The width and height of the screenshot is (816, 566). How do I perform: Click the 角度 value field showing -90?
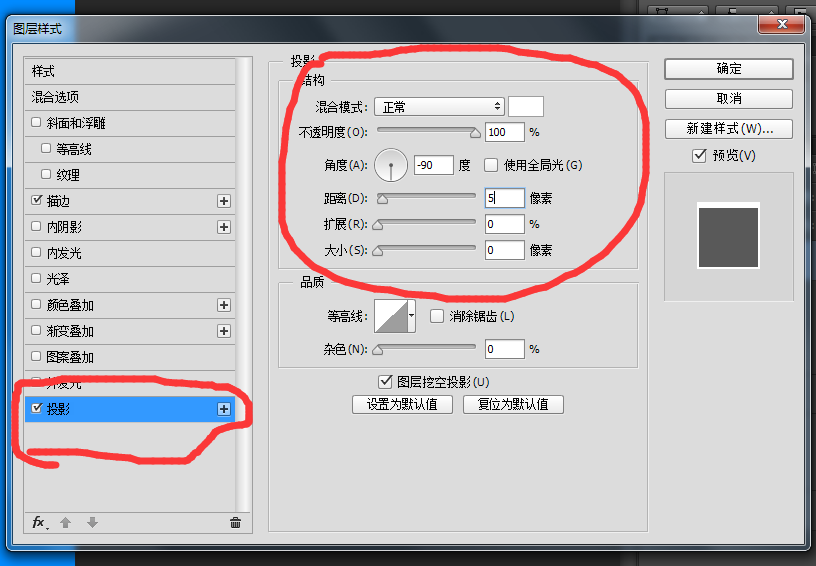(x=434, y=165)
